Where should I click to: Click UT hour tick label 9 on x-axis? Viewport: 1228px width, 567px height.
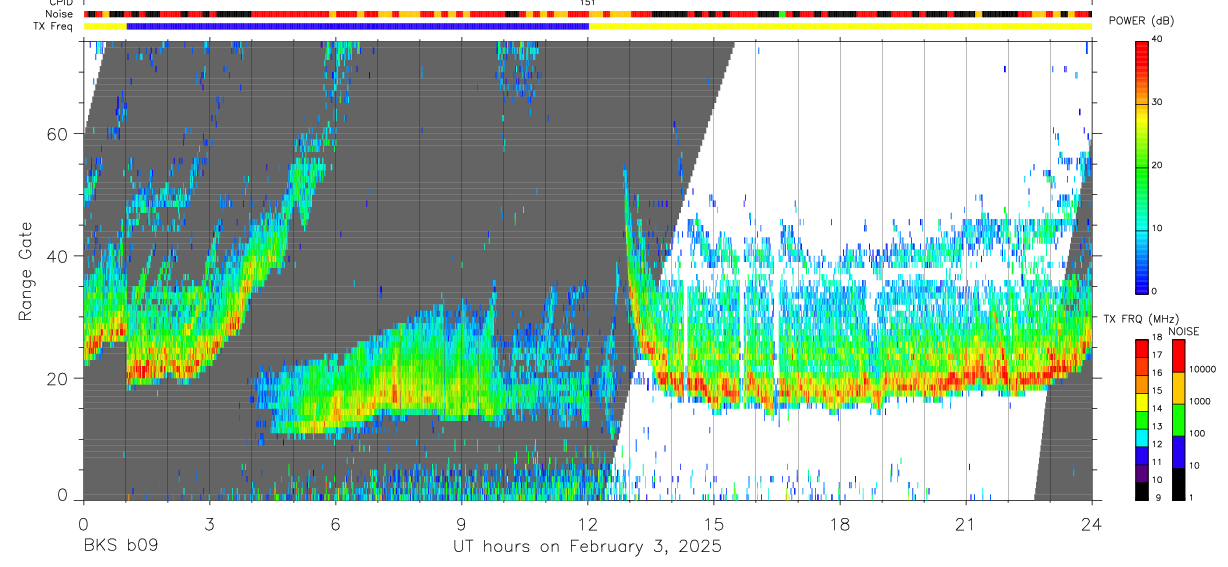(461, 524)
